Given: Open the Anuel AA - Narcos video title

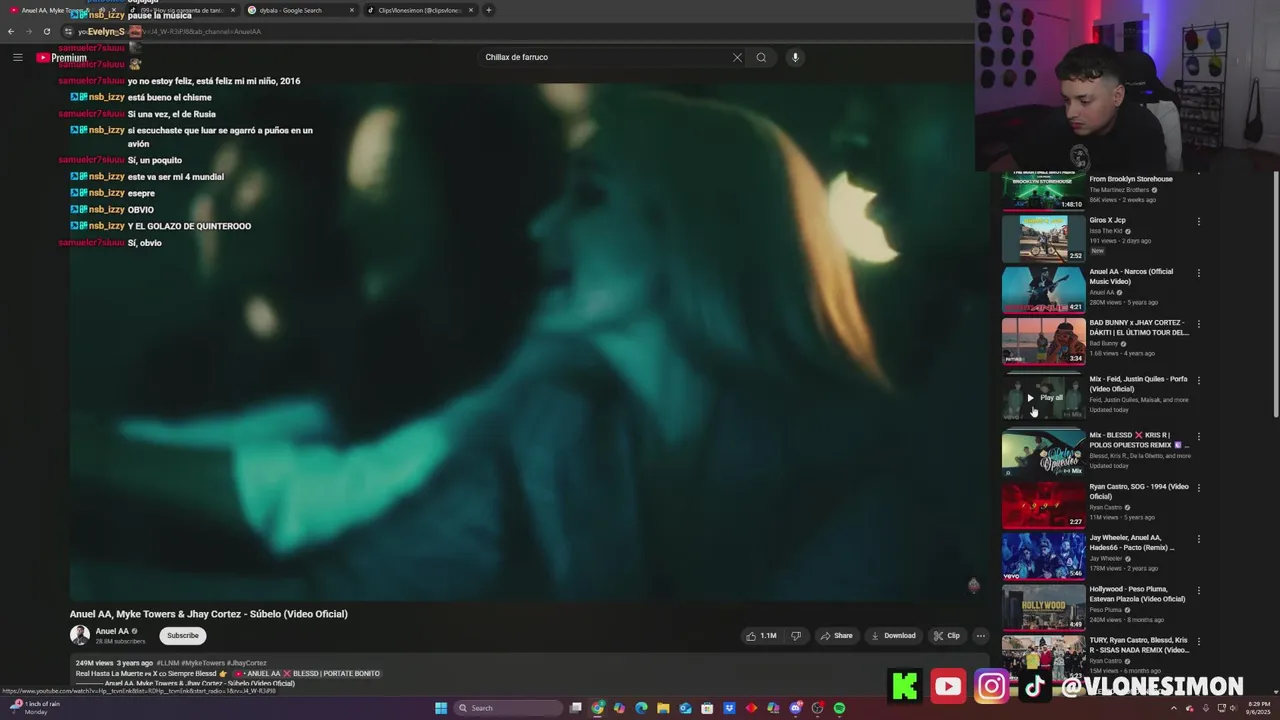Looking at the screenshot, I should click(x=1131, y=276).
